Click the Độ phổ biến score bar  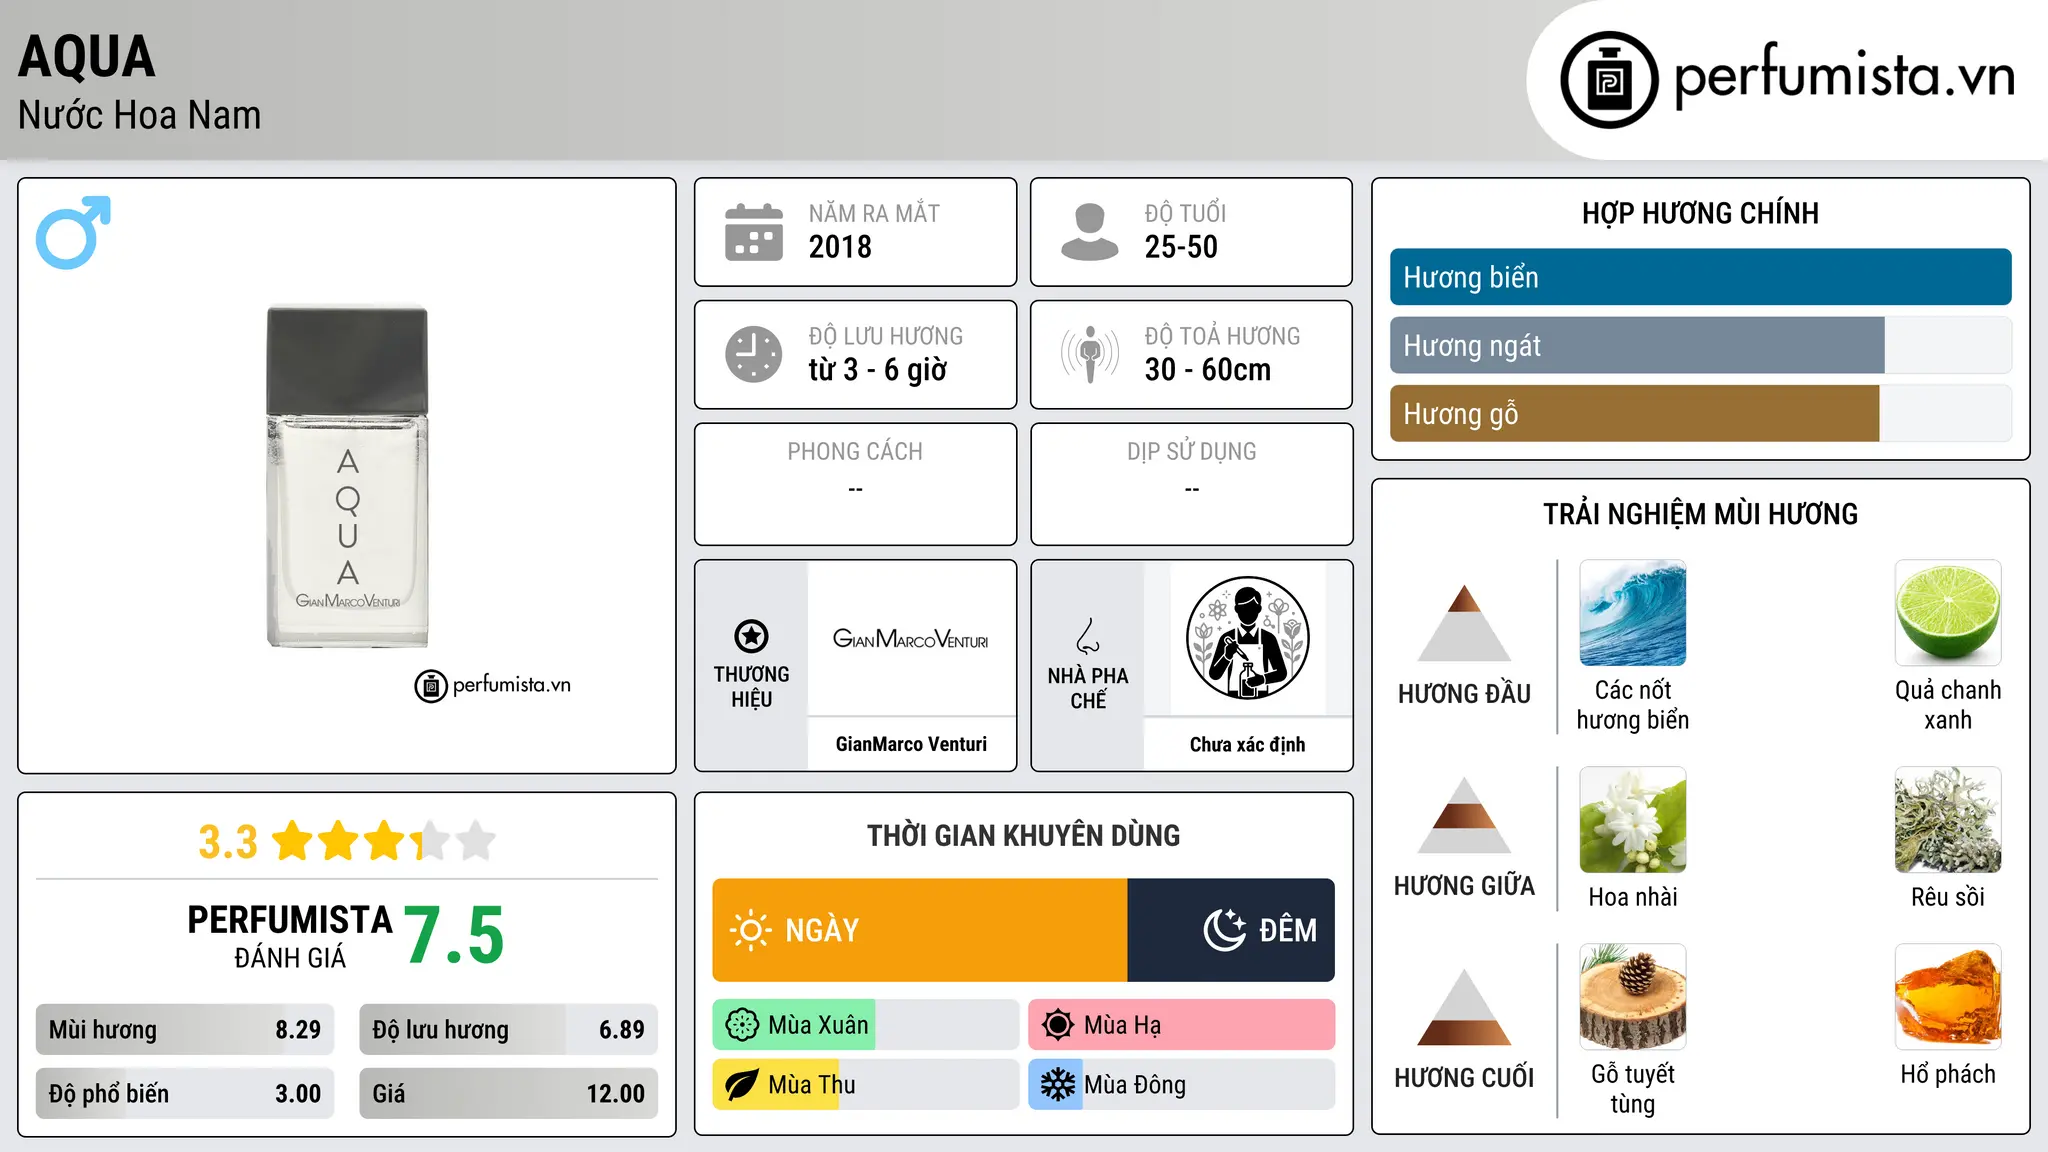coord(185,1093)
